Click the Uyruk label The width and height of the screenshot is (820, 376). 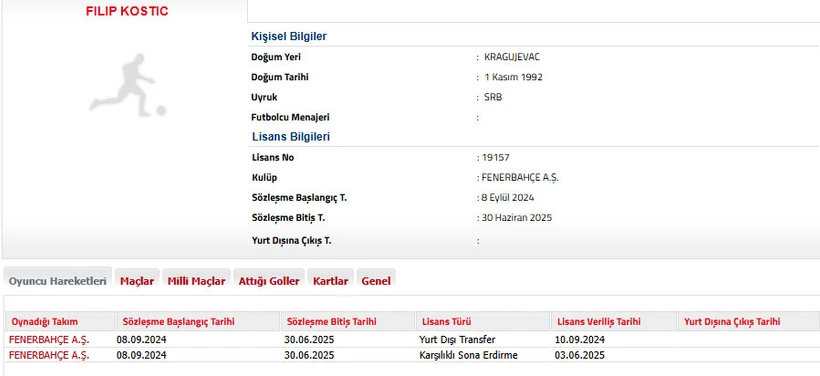point(264,97)
